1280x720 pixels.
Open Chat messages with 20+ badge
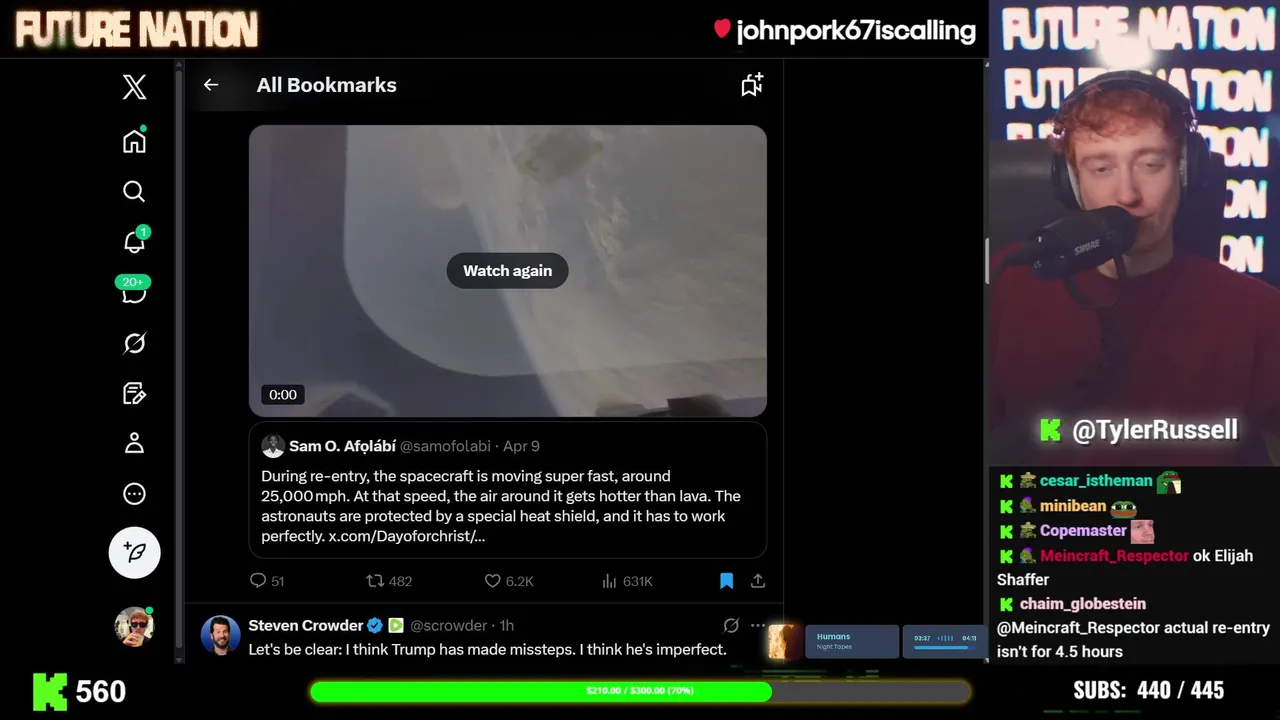pos(134,291)
